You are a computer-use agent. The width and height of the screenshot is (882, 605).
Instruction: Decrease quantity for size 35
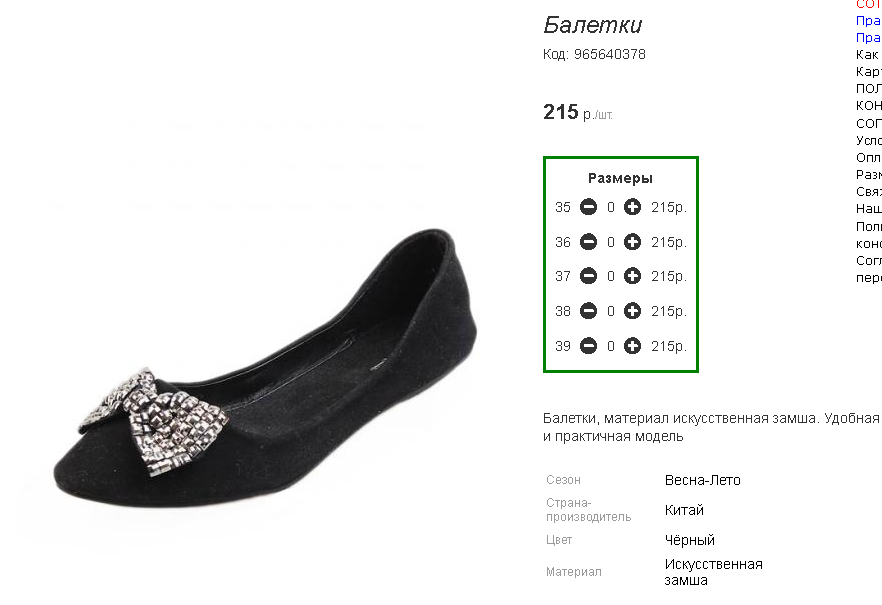[588, 207]
